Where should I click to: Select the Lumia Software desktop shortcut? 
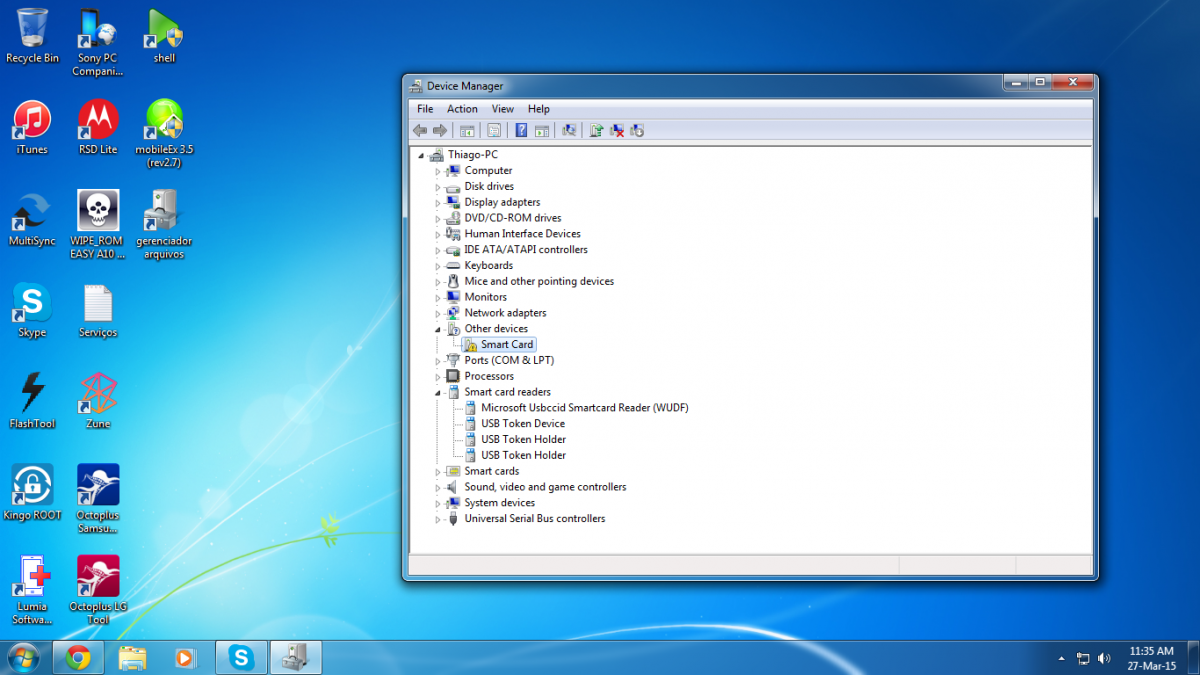(x=32, y=590)
